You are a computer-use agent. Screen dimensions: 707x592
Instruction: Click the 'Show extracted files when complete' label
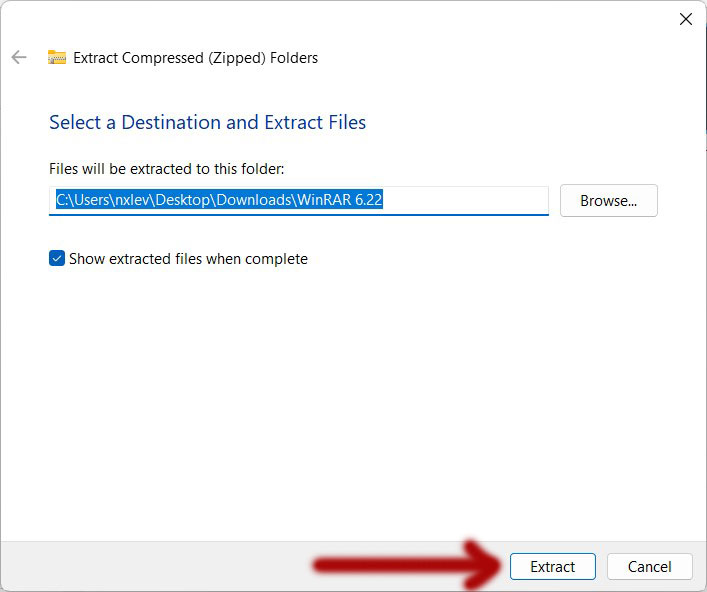(188, 259)
